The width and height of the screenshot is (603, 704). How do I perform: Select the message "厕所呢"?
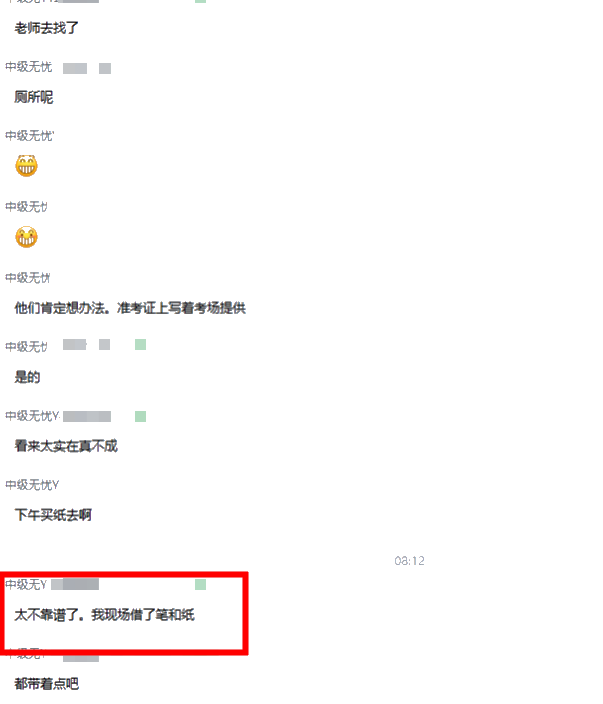(34, 97)
